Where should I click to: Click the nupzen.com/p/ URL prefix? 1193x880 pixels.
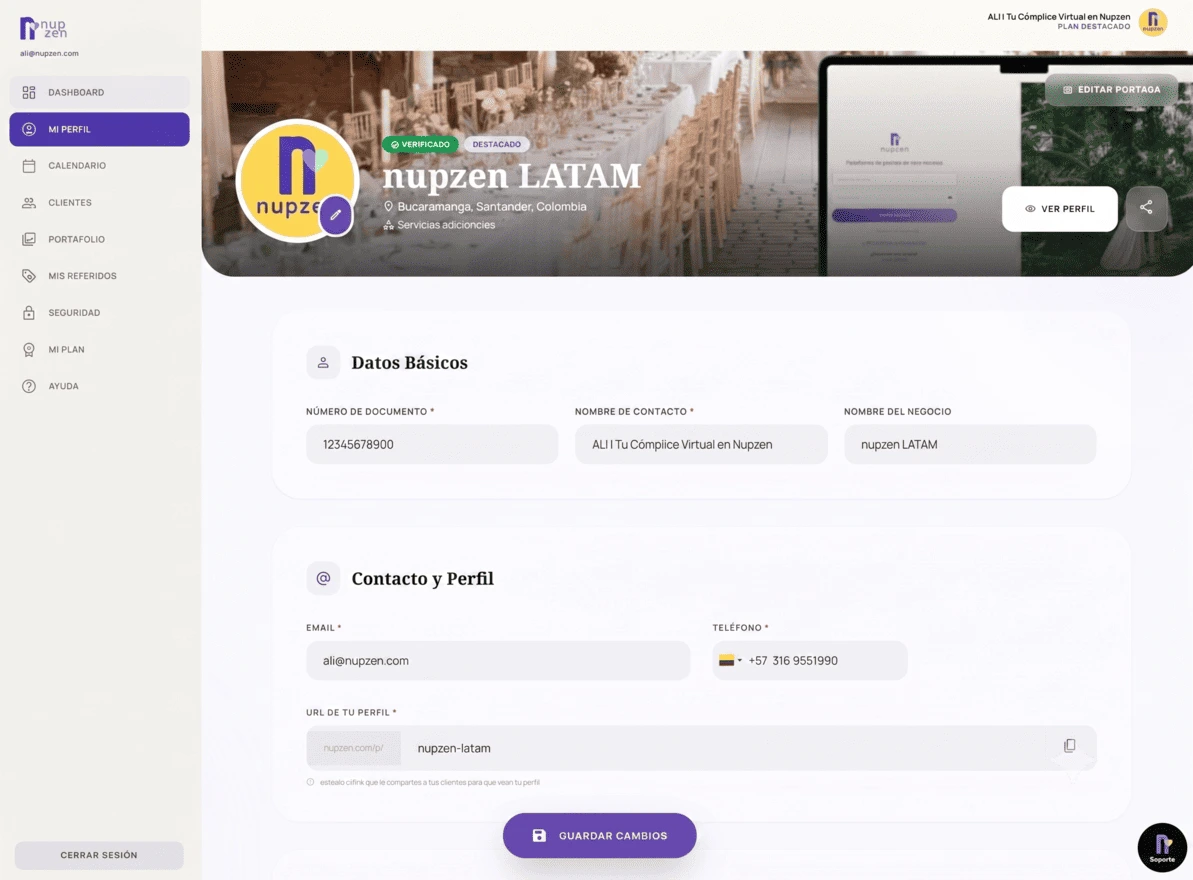pos(353,748)
